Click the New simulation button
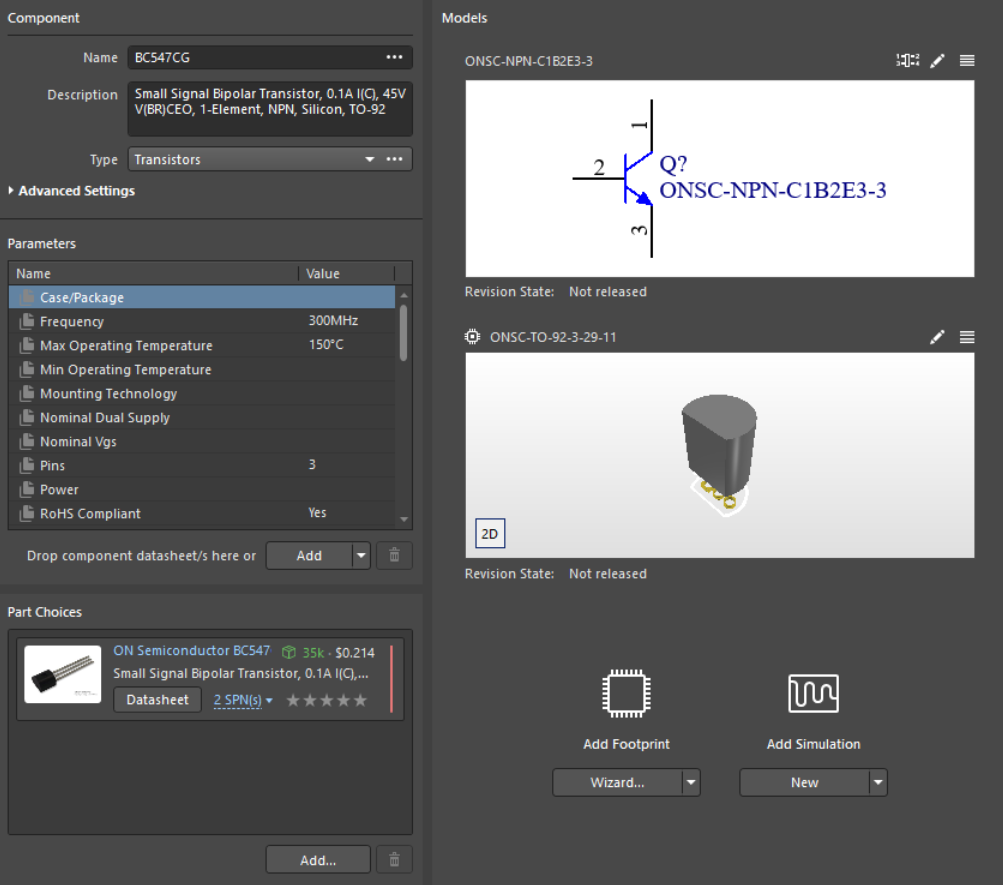The height and width of the screenshot is (885, 1003). (805, 783)
